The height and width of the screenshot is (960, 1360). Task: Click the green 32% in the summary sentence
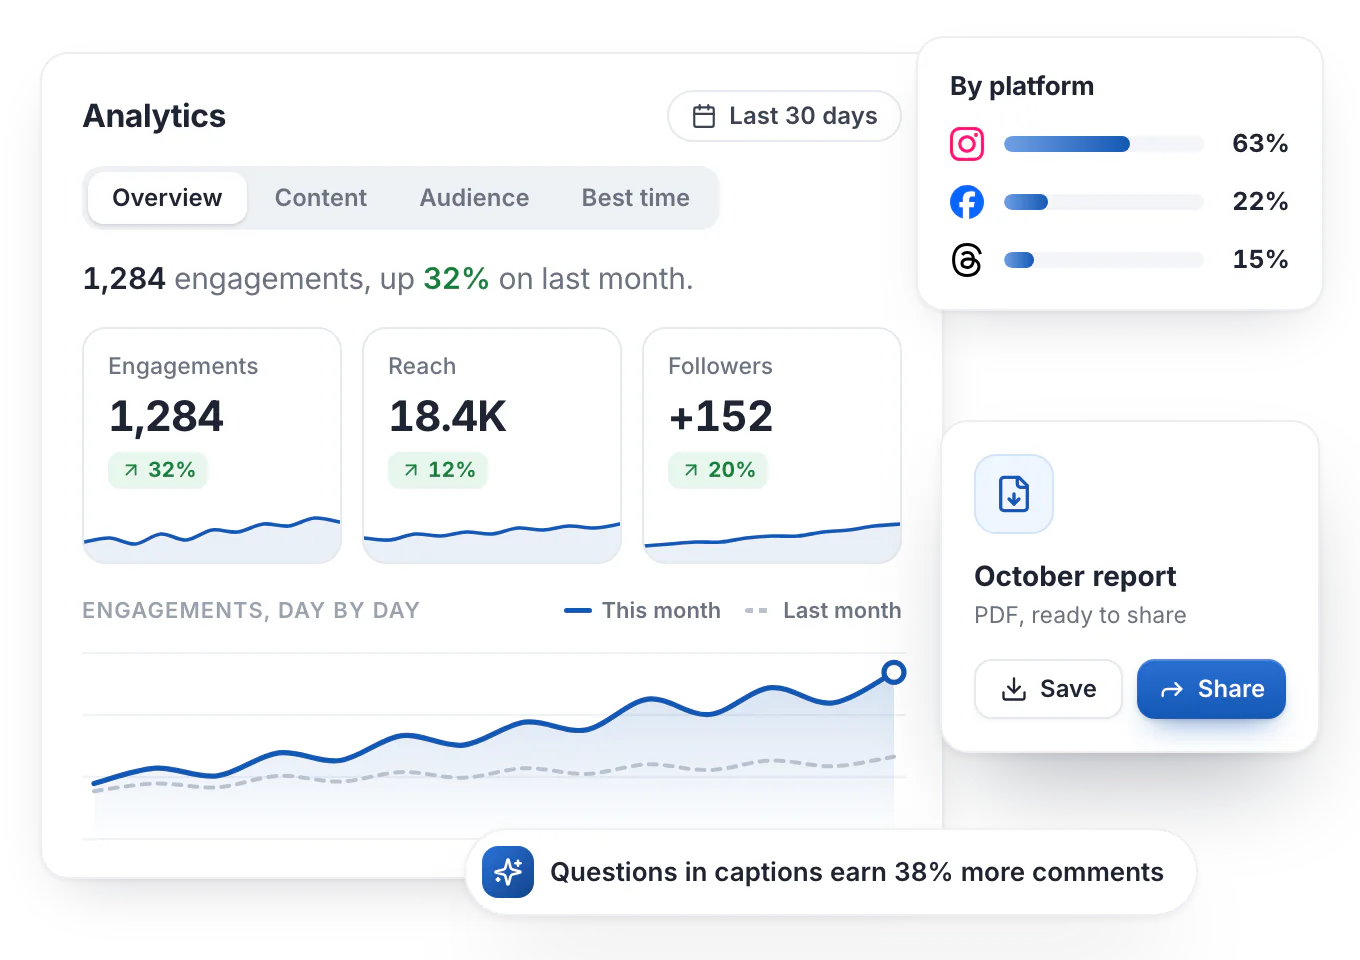[456, 278]
